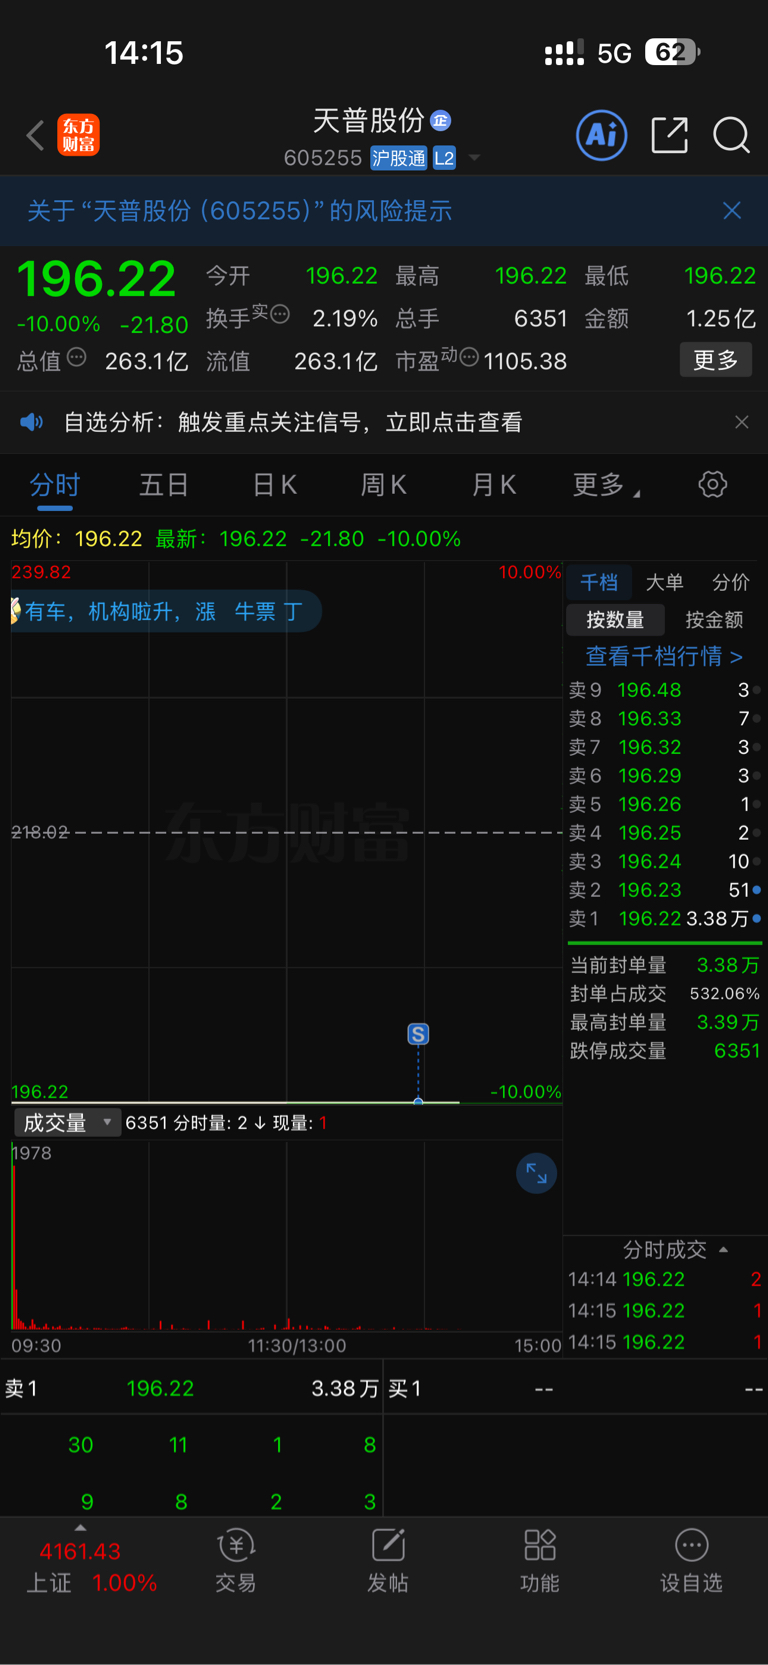Tap the 卖4 196.25 order row
The width and height of the screenshot is (768, 1665).
(664, 832)
